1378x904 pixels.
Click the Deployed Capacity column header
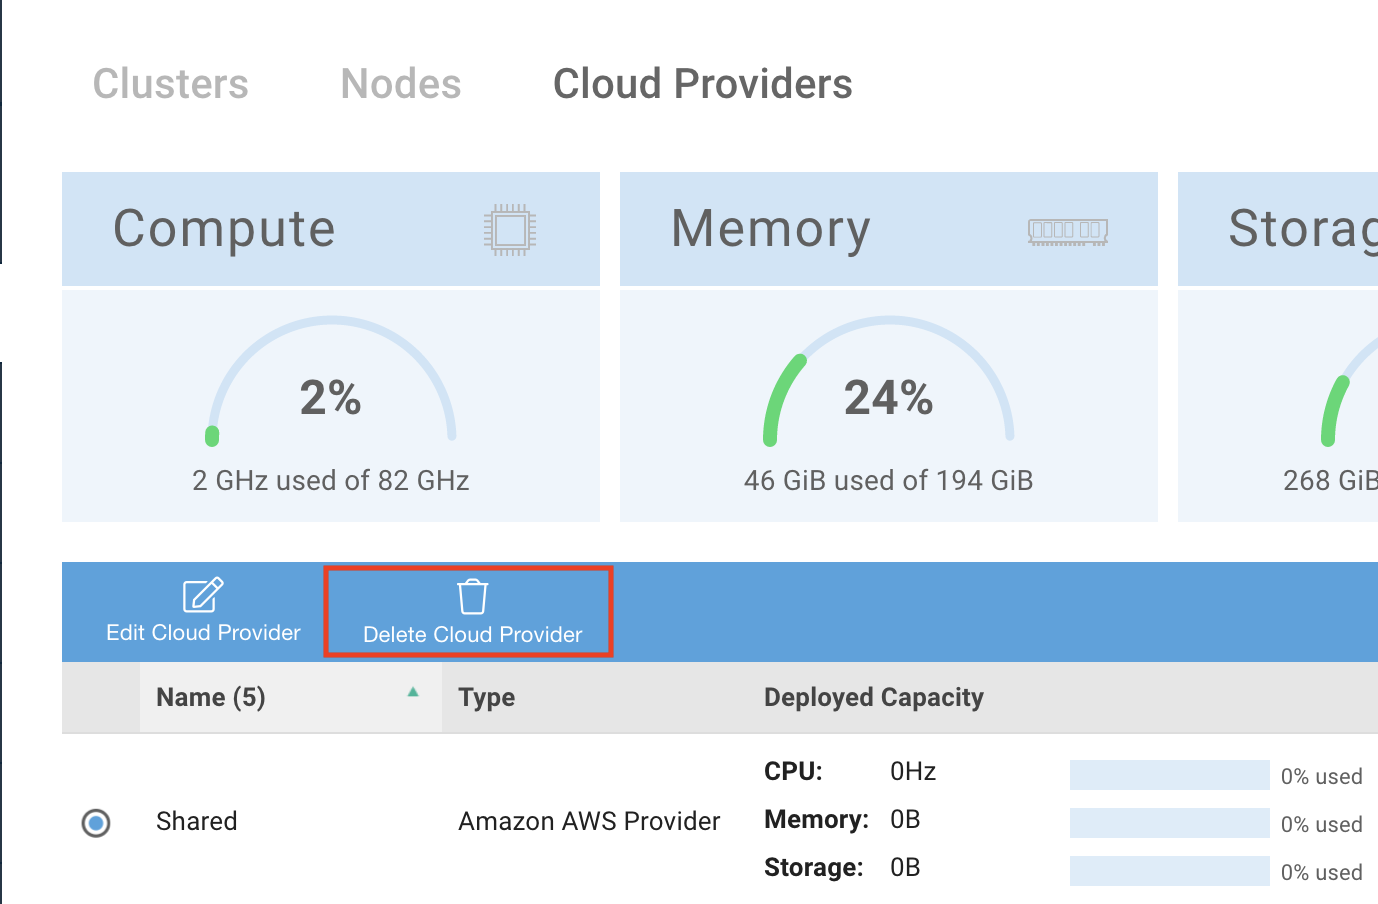(x=873, y=697)
